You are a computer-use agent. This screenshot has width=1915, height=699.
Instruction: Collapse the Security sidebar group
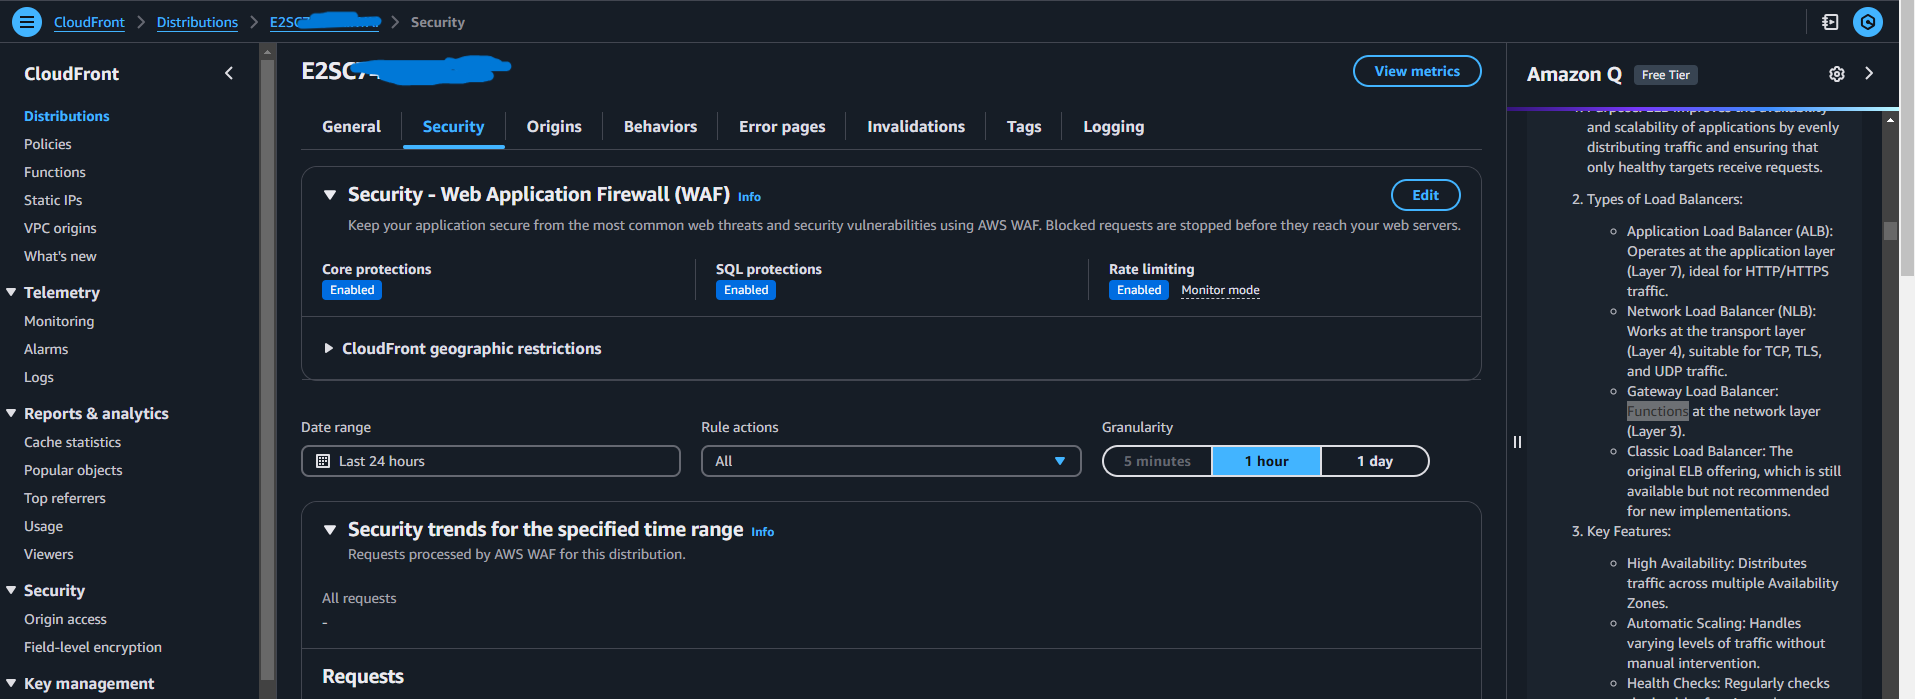tap(11, 590)
